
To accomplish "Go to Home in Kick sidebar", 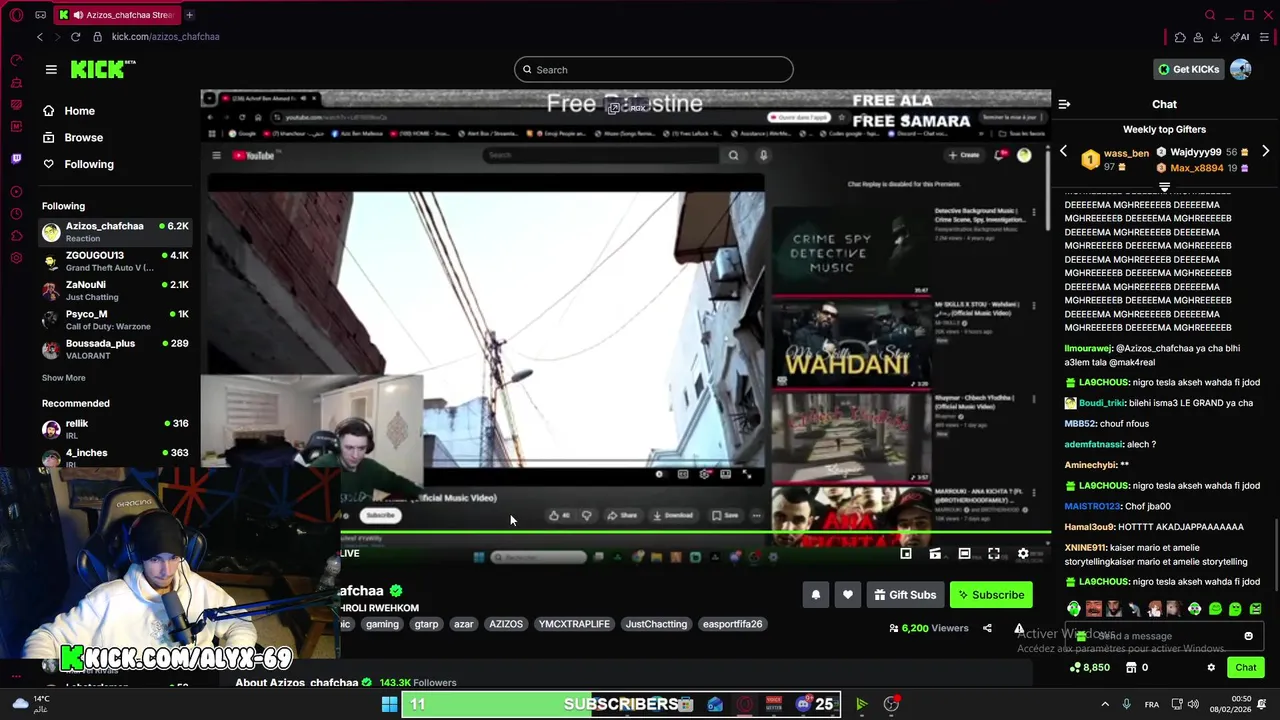I will pyautogui.click(x=69, y=111).
